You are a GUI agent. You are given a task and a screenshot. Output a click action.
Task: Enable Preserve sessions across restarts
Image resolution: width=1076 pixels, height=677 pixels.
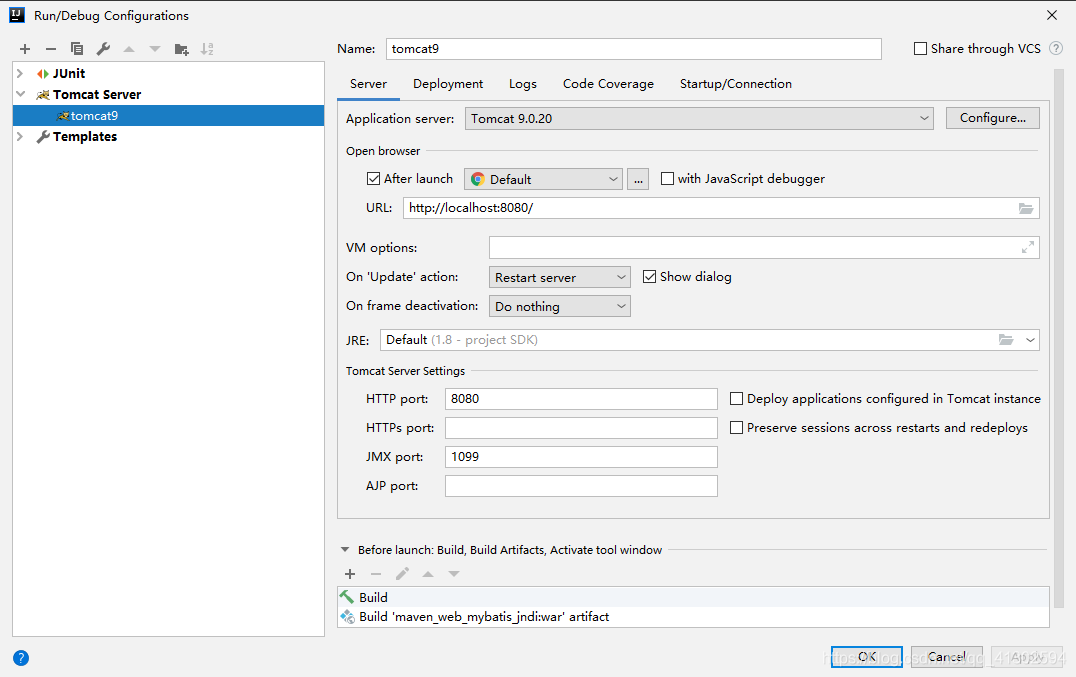point(736,427)
